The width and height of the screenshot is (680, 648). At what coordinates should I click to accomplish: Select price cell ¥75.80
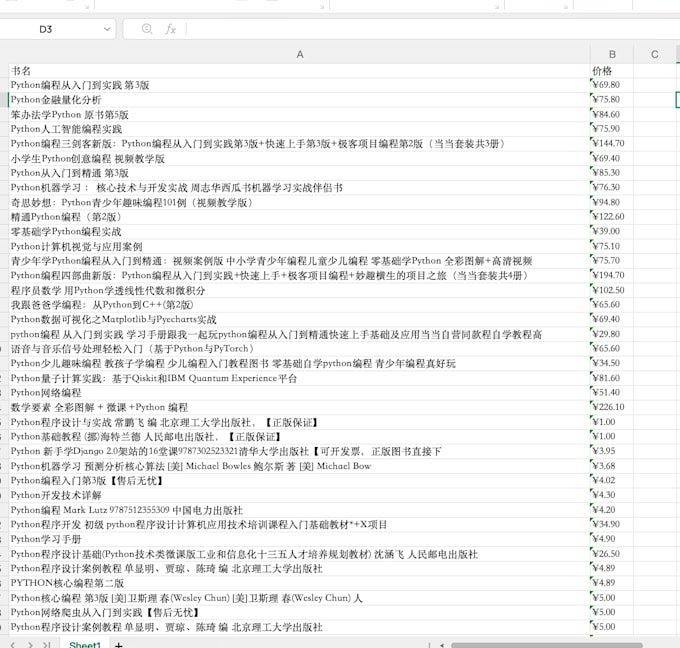[612, 99]
